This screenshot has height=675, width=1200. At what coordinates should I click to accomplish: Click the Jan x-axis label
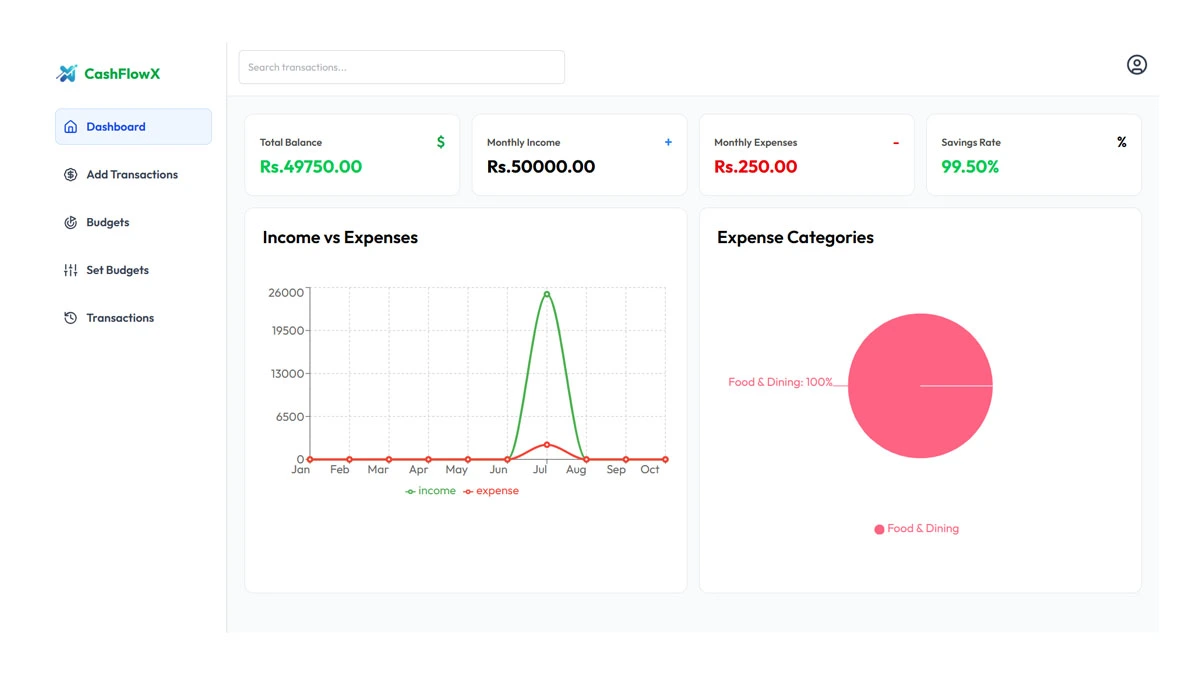click(x=301, y=470)
